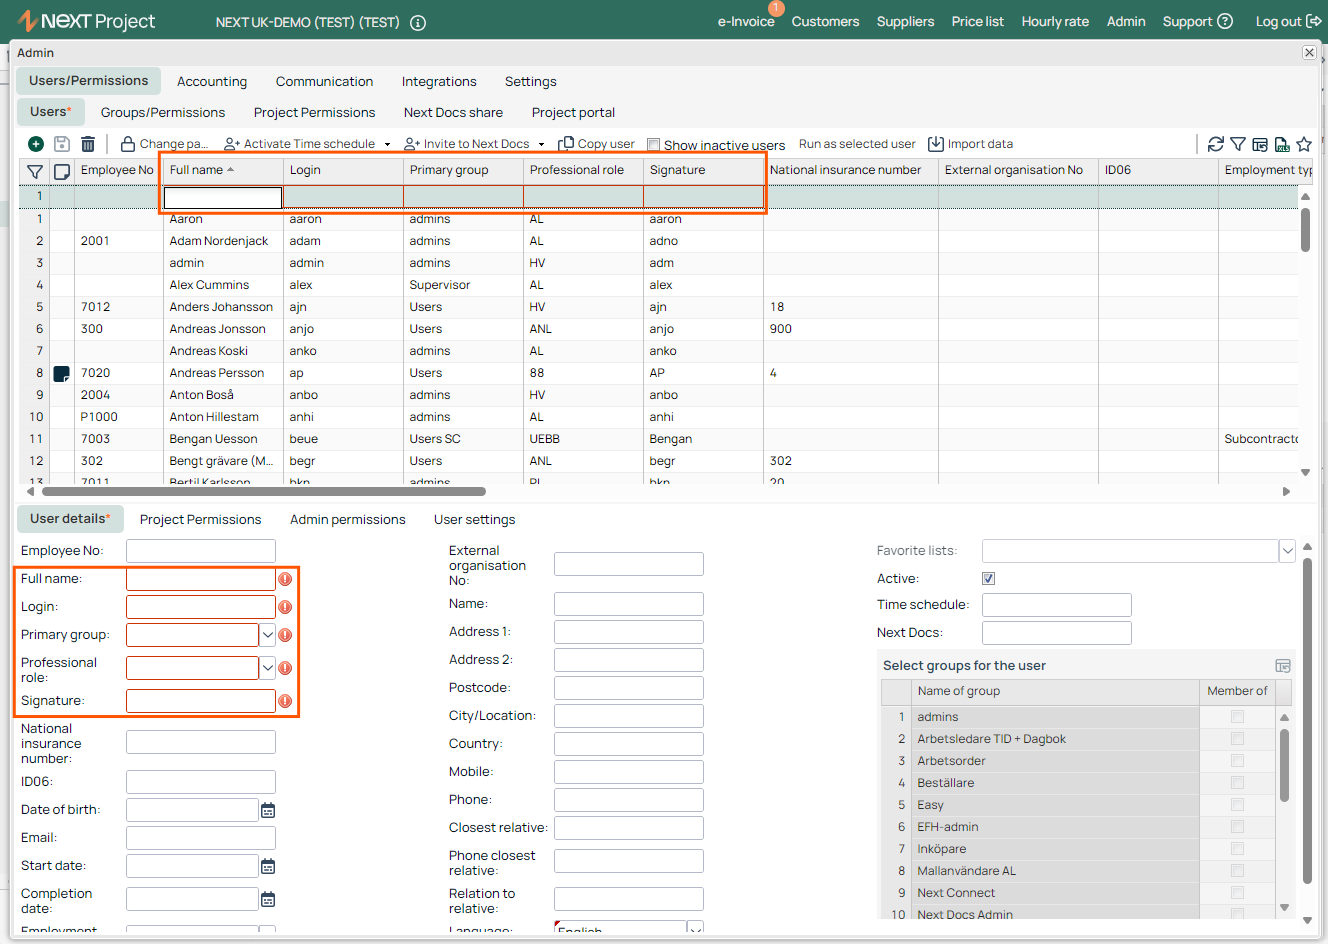The width and height of the screenshot is (1328, 944).
Task: Select the Anders Johansson row
Action: click(660, 307)
